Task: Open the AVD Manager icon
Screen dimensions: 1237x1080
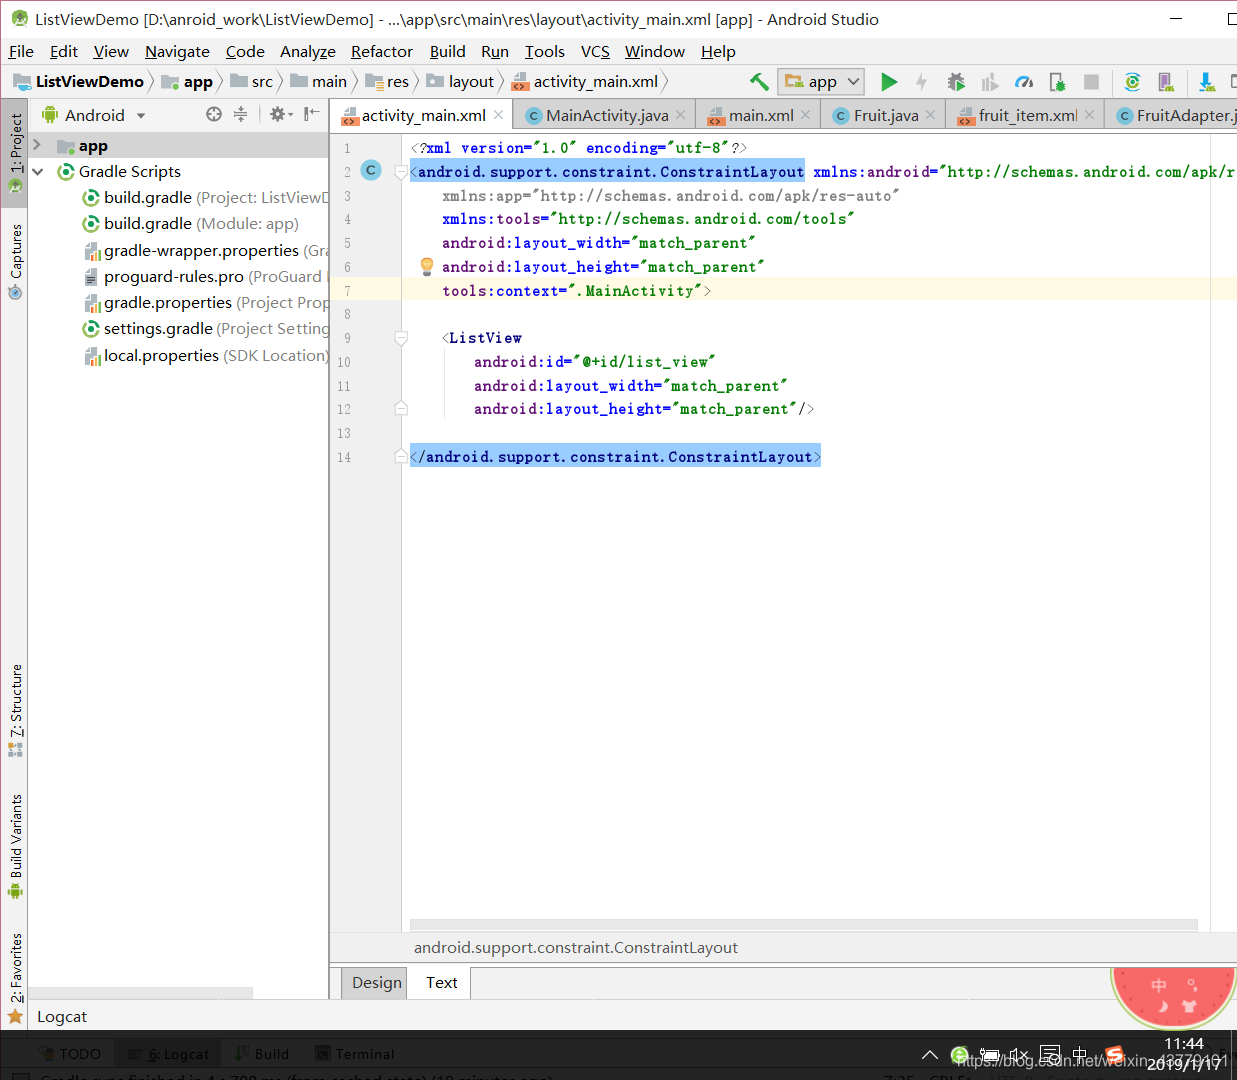Action: tap(1166, 82)
